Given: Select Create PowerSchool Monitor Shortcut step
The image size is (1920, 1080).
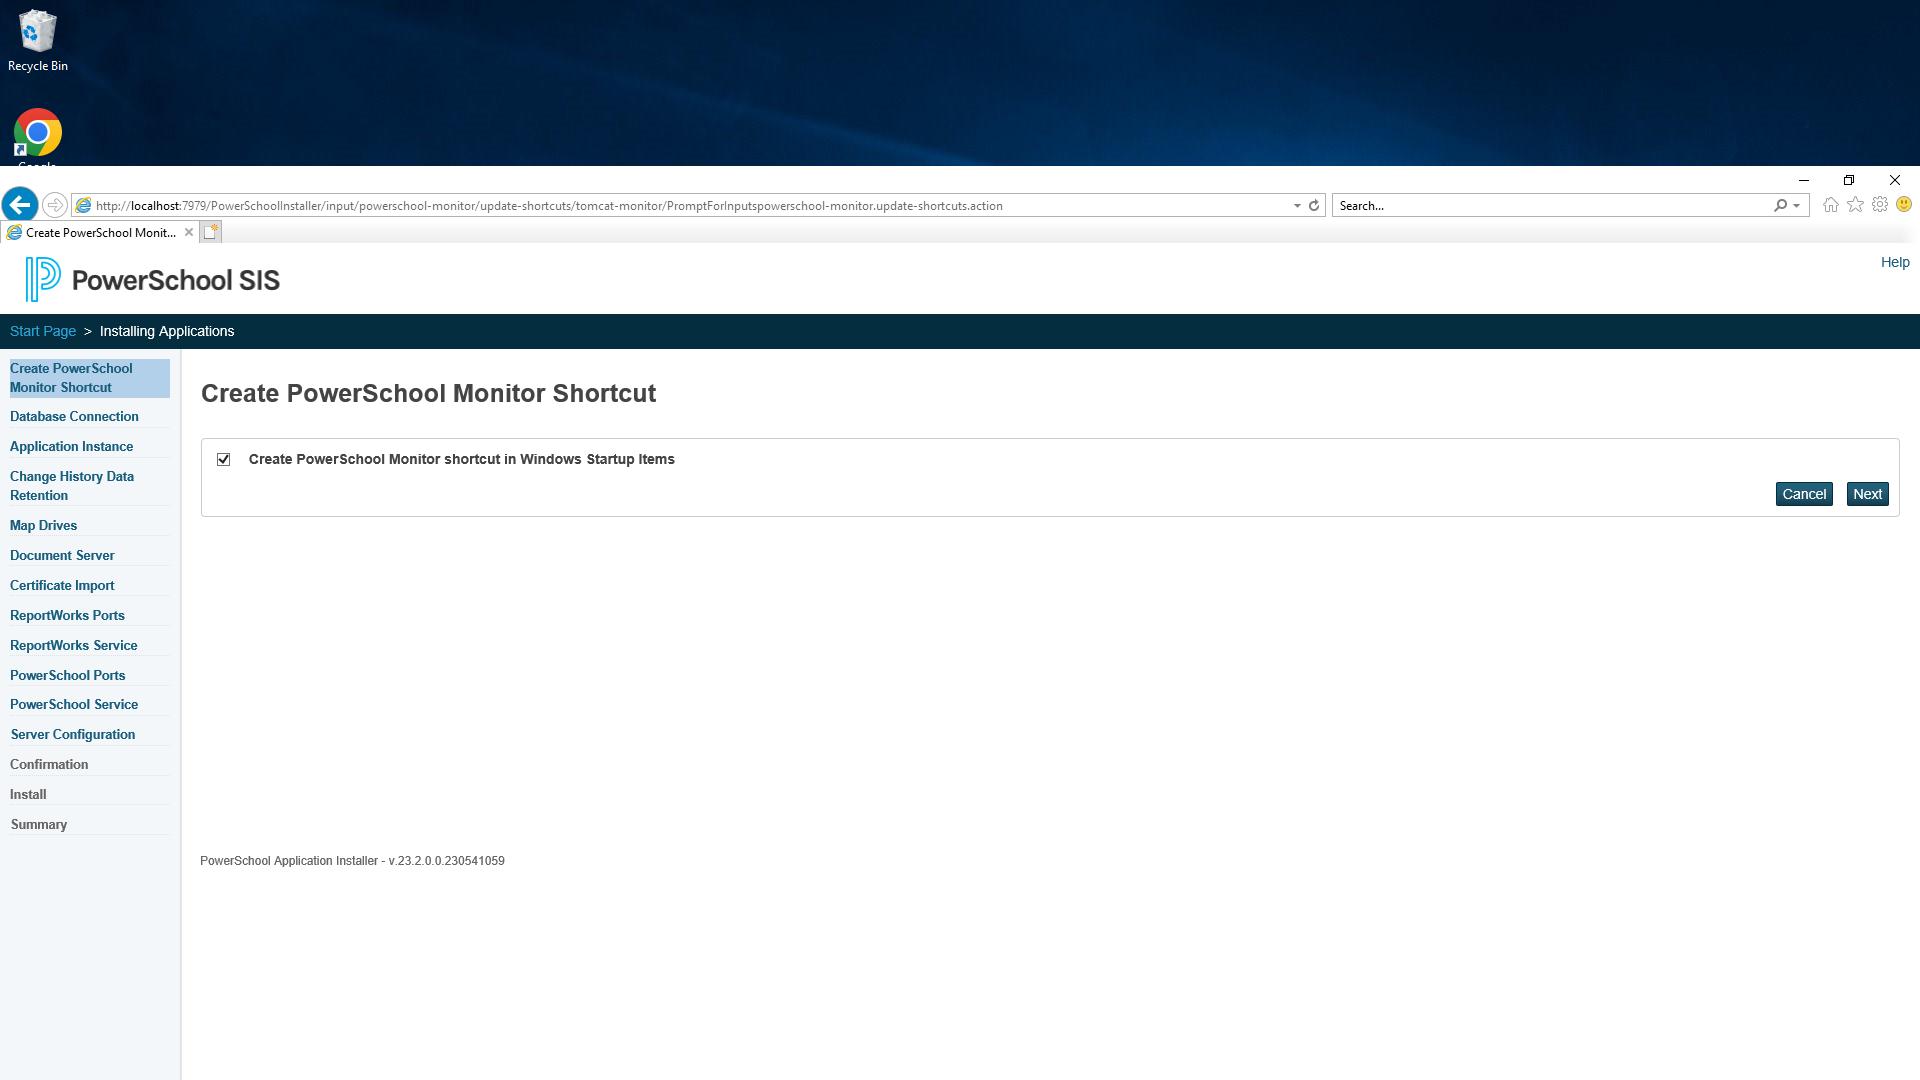Looking at the screenshot, I should click(89, 378).
